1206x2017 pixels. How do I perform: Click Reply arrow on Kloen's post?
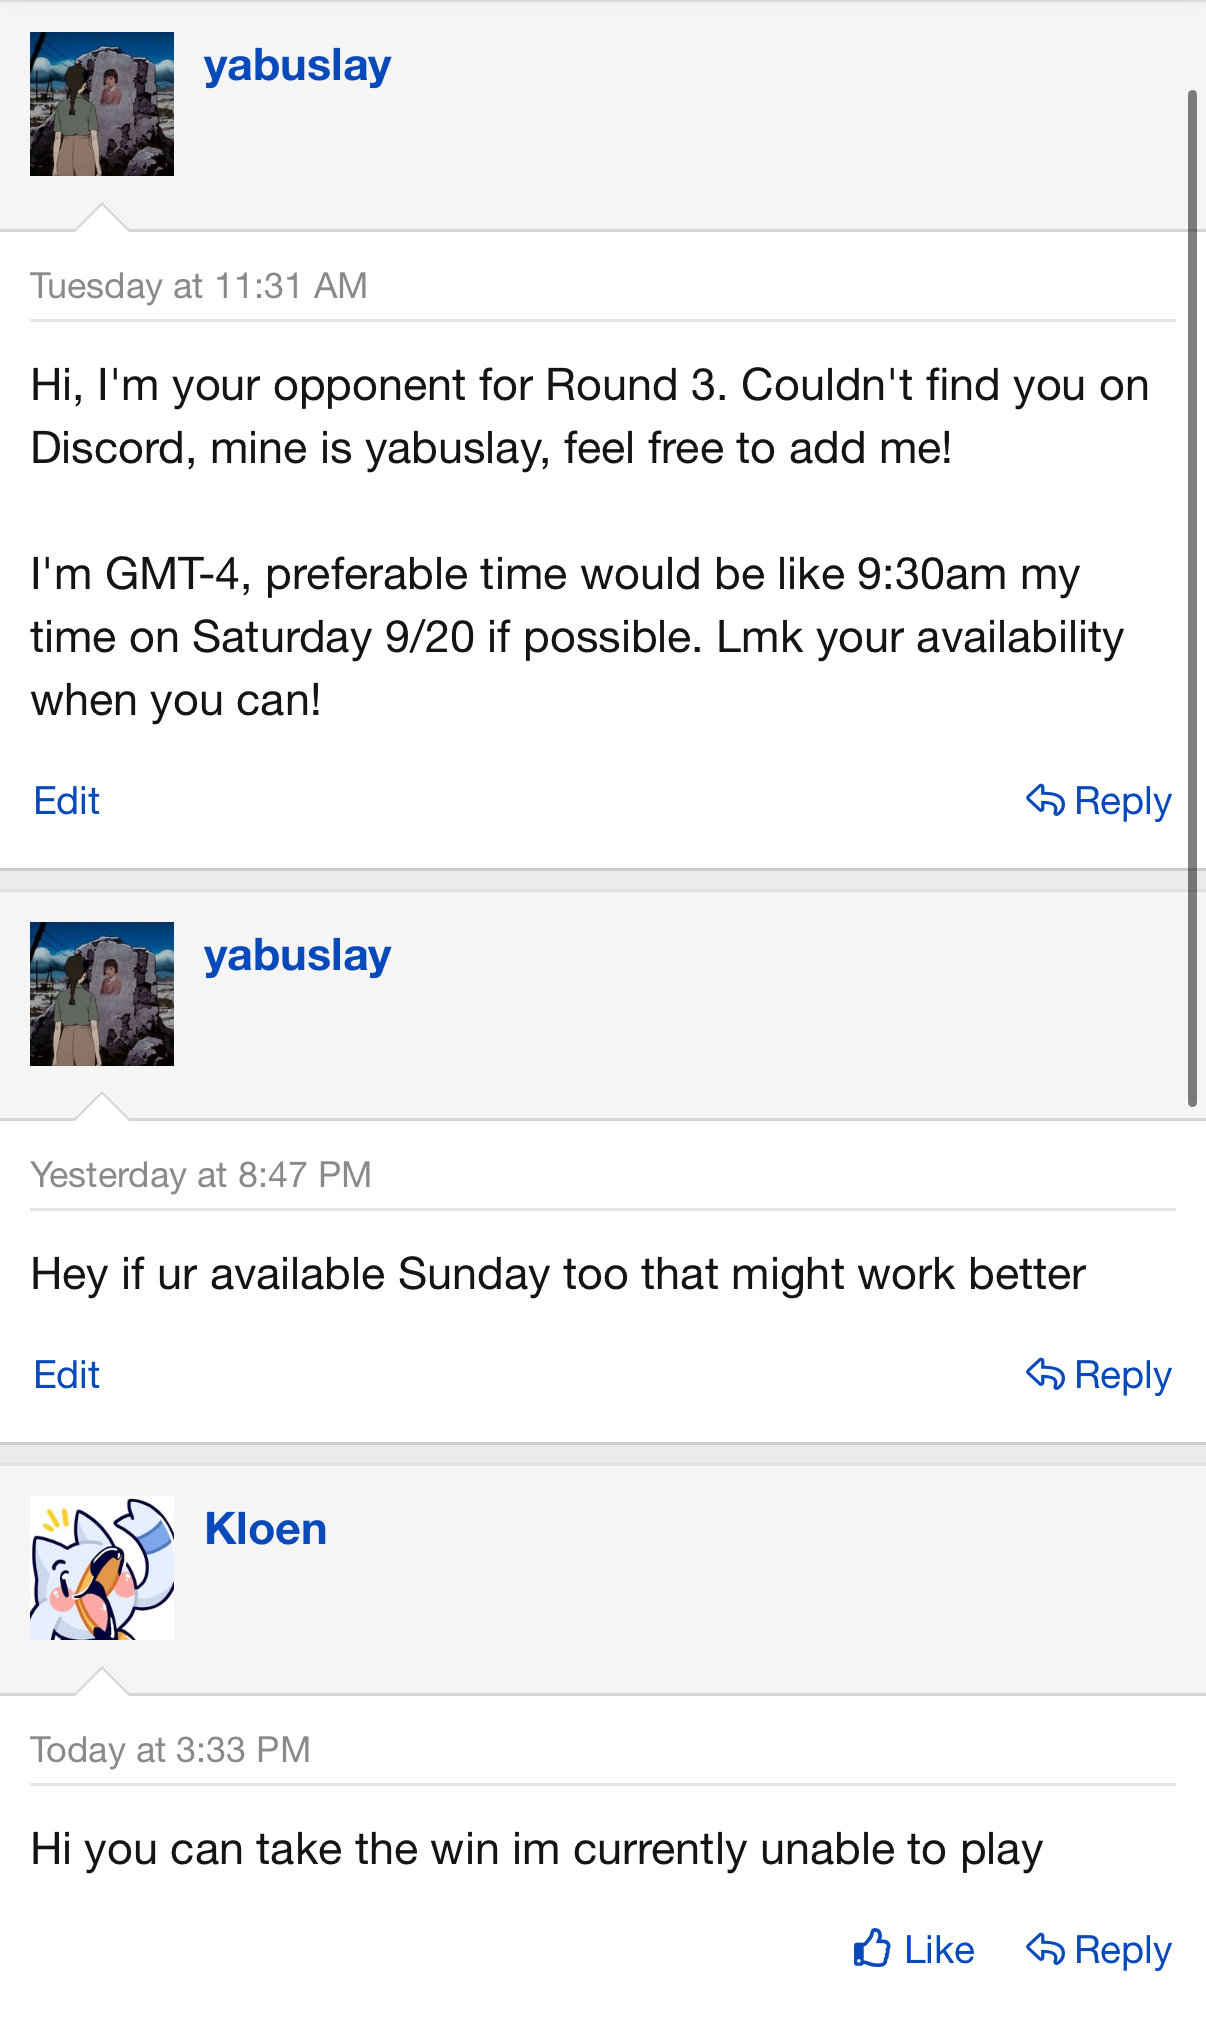pos(1098,1950)
